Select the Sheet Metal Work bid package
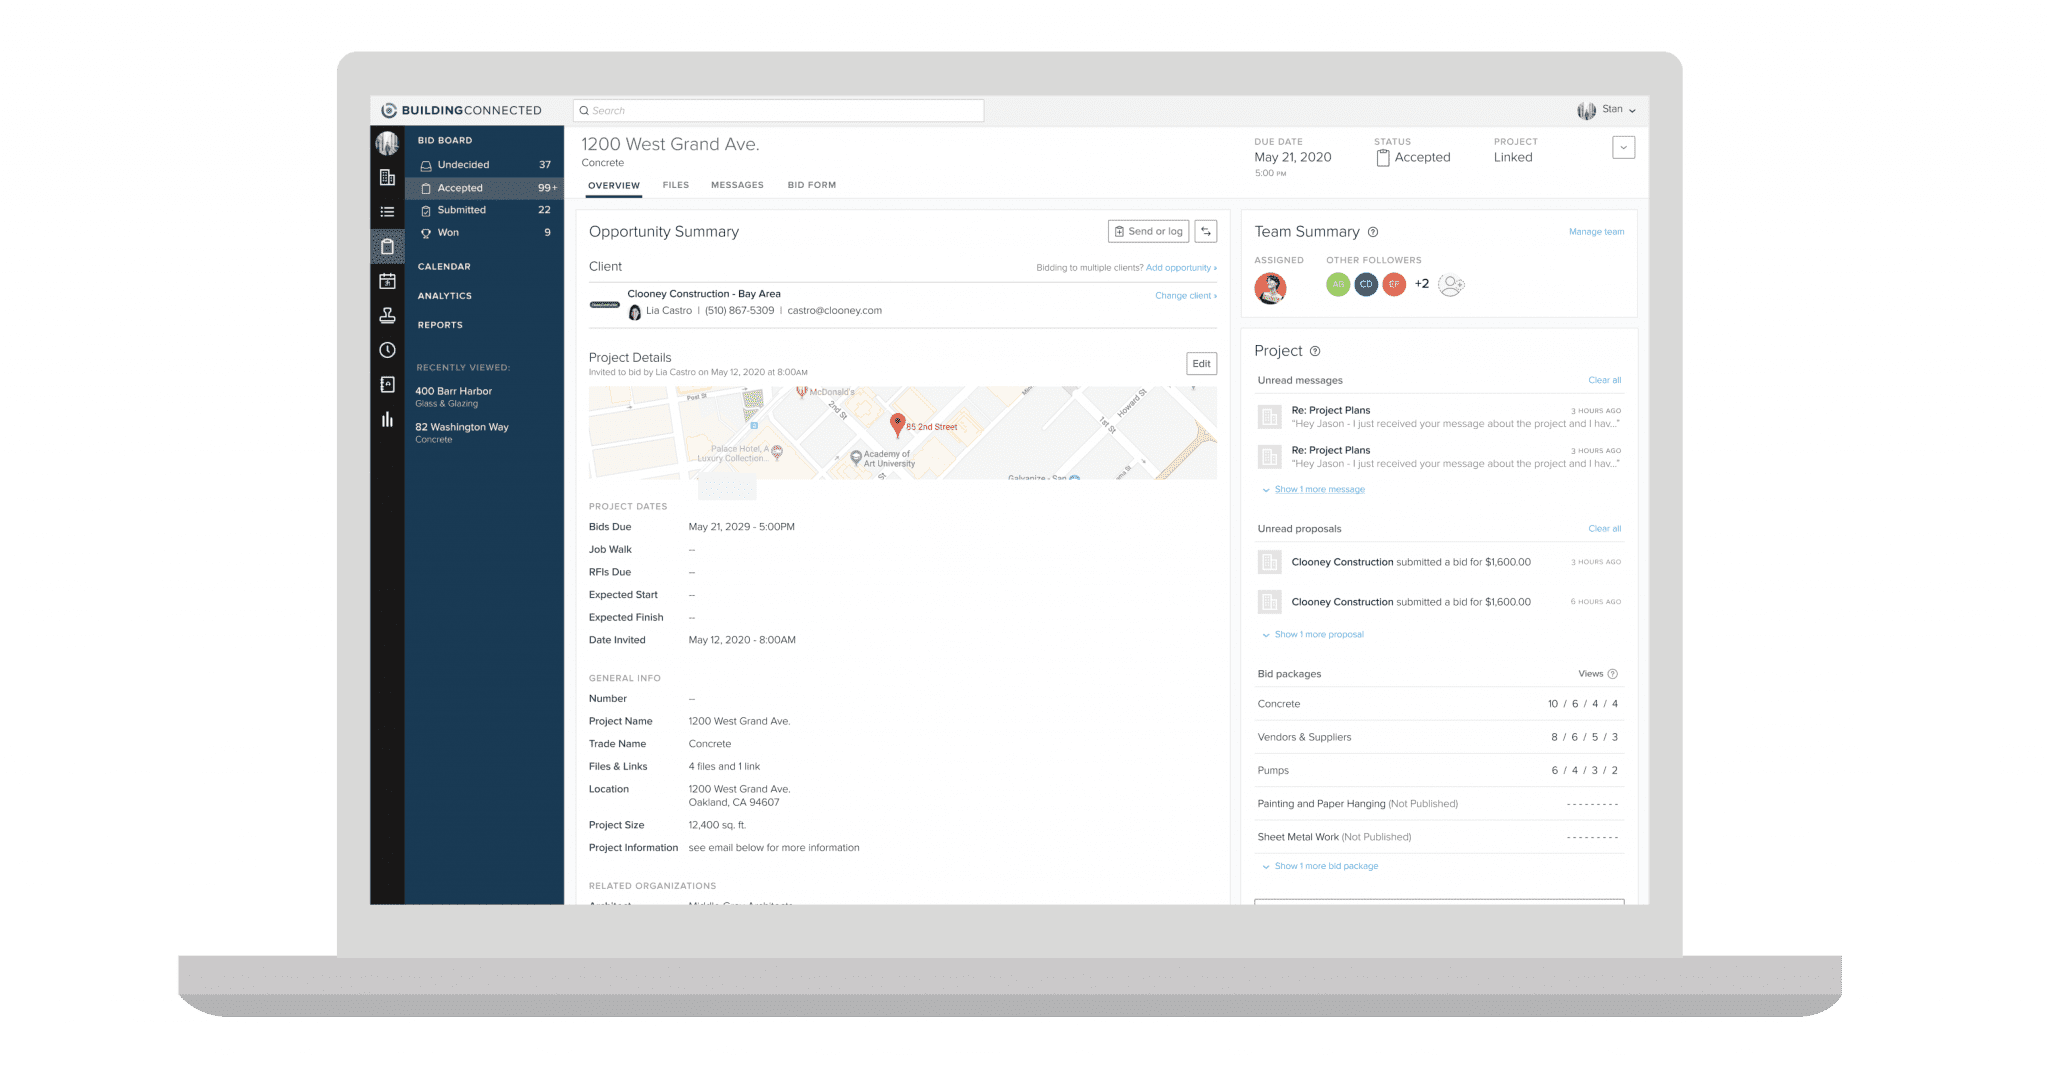Viewport: 2048px width, 1067px height. click(x=1439, y=837)
